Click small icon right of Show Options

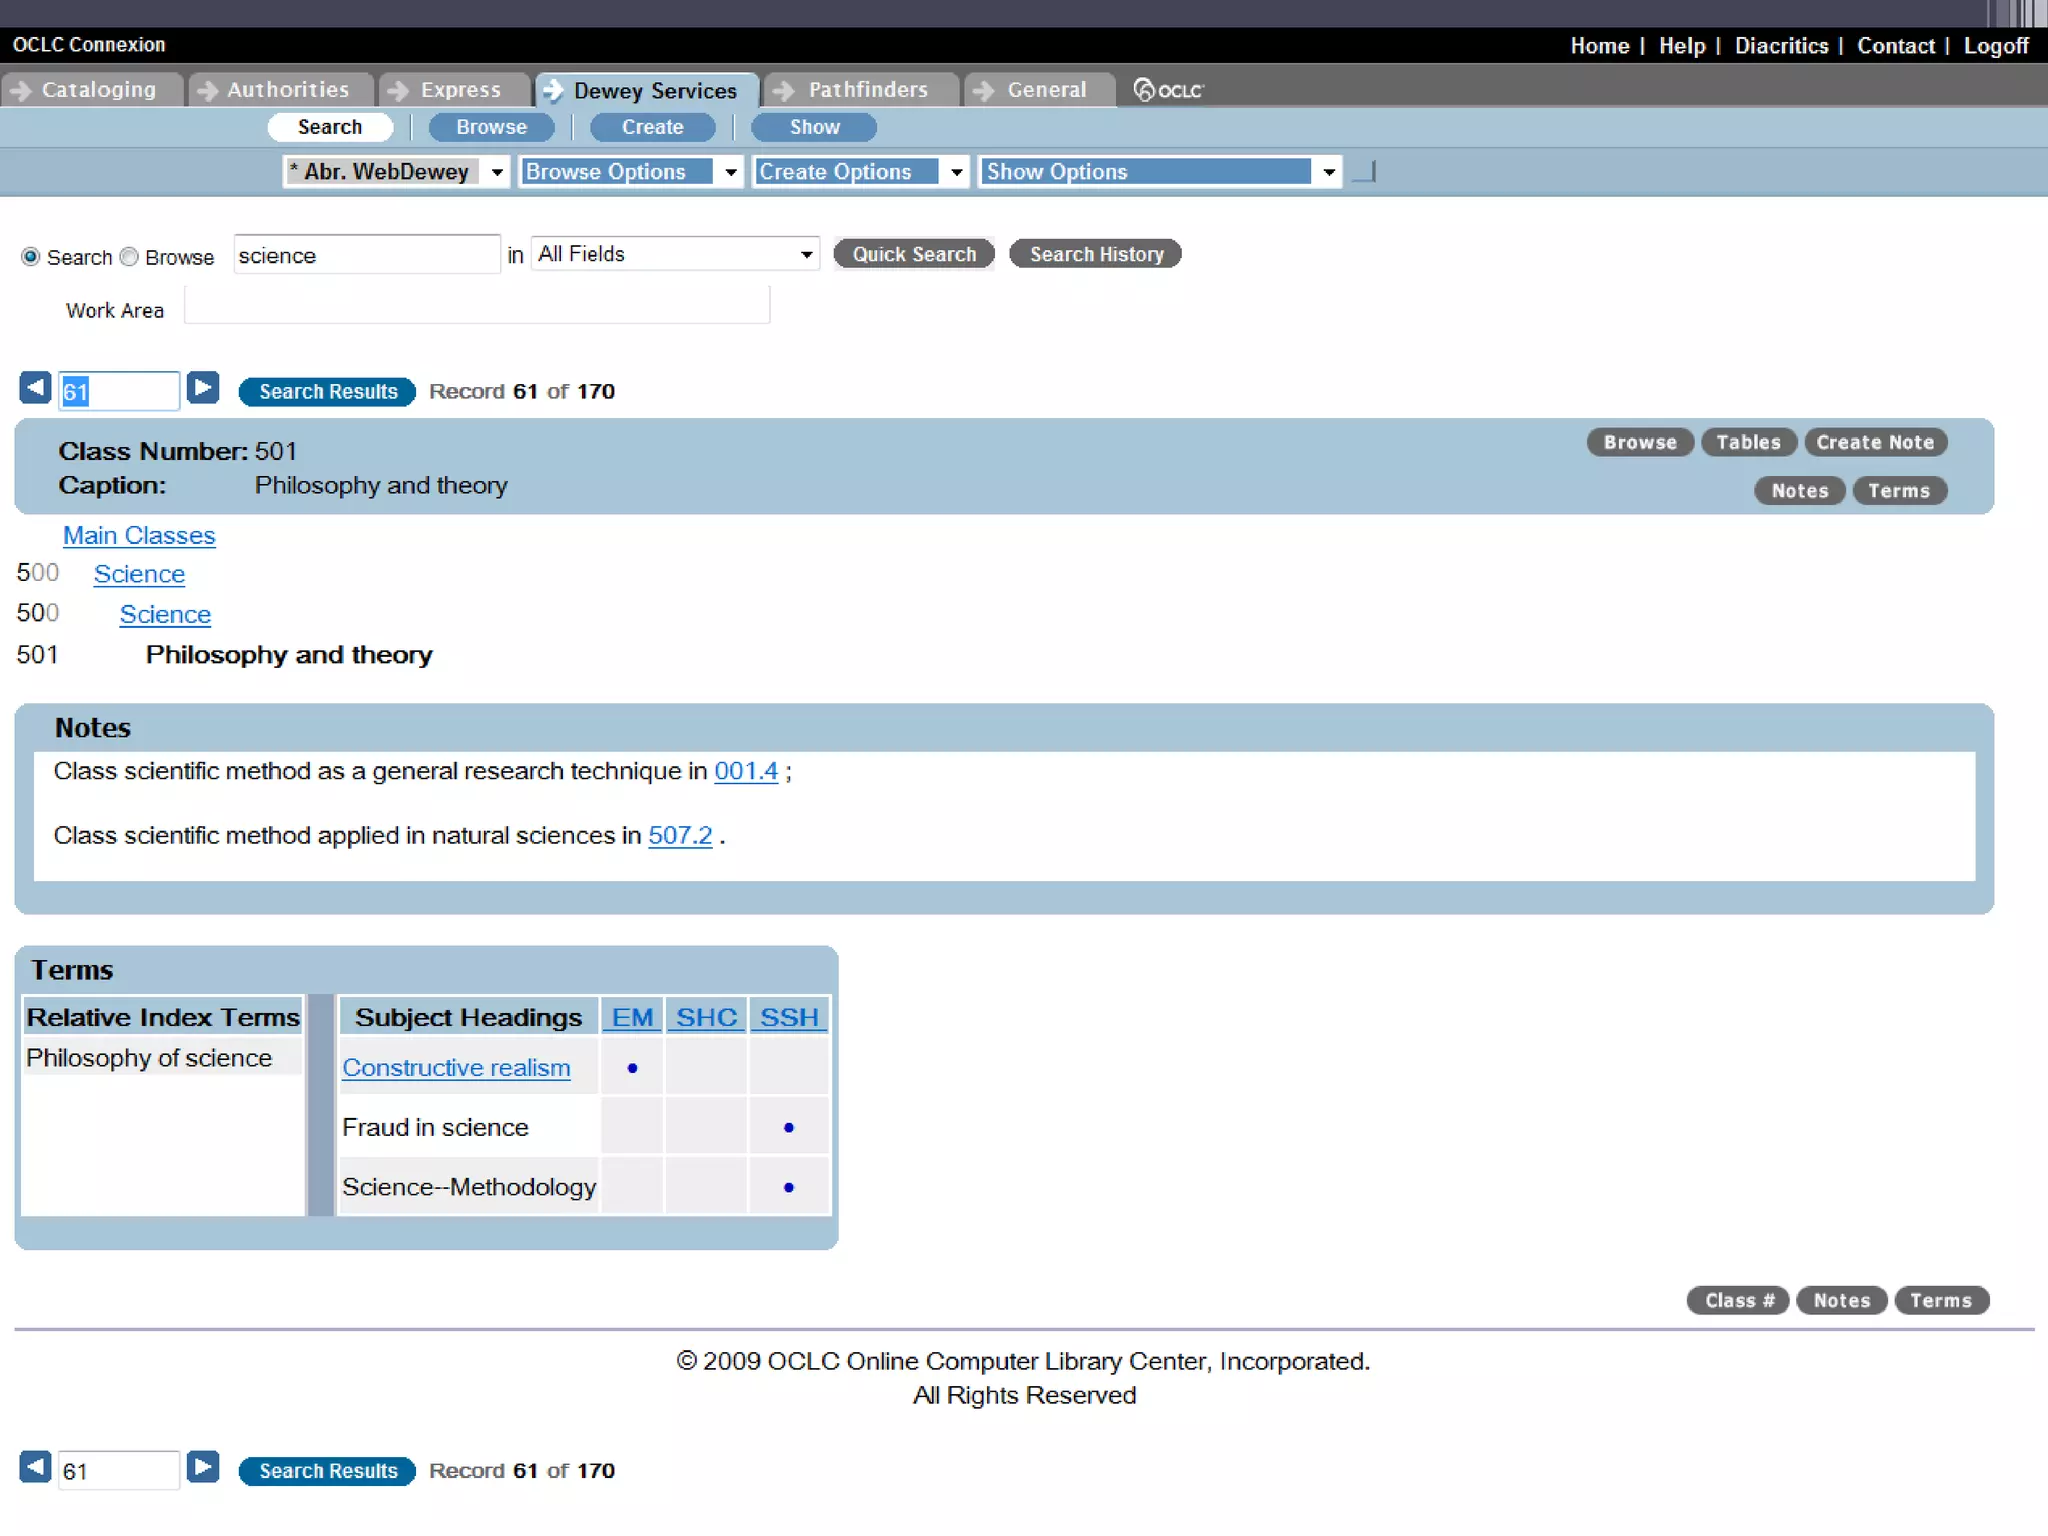click(x=1365, y=172)
